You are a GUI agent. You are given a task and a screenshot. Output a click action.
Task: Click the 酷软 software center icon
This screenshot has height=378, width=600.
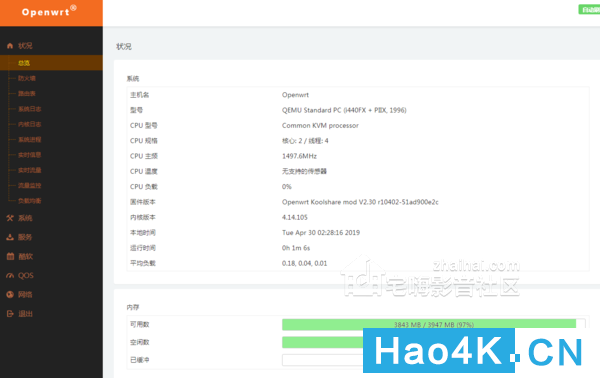10,256
